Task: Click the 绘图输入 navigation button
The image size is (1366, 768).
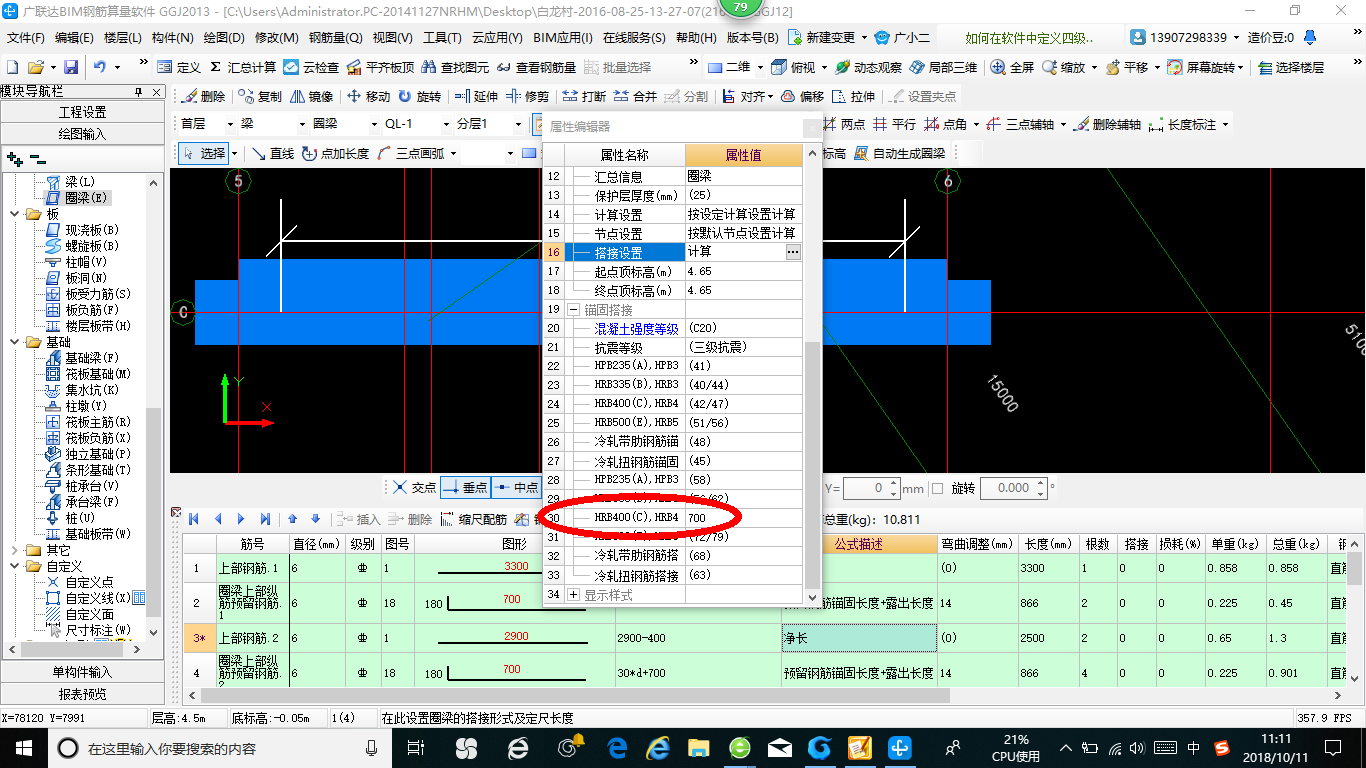Action: 82,133
